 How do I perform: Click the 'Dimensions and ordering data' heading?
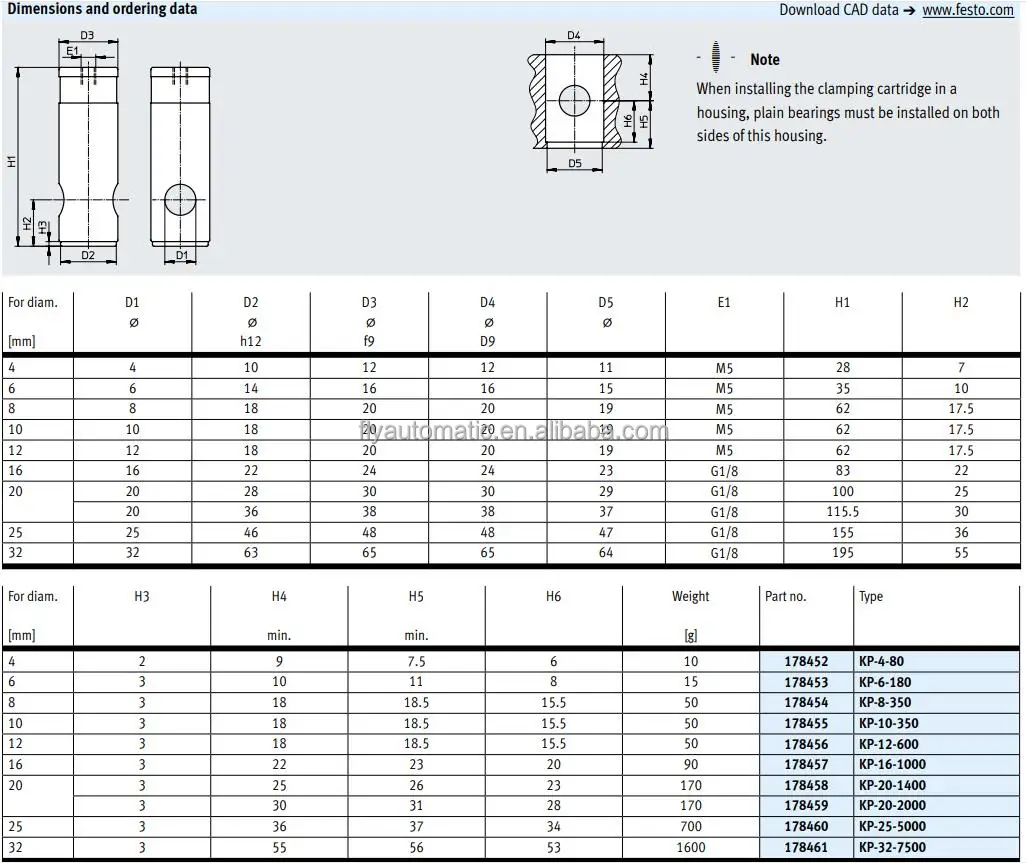[102, 9]
